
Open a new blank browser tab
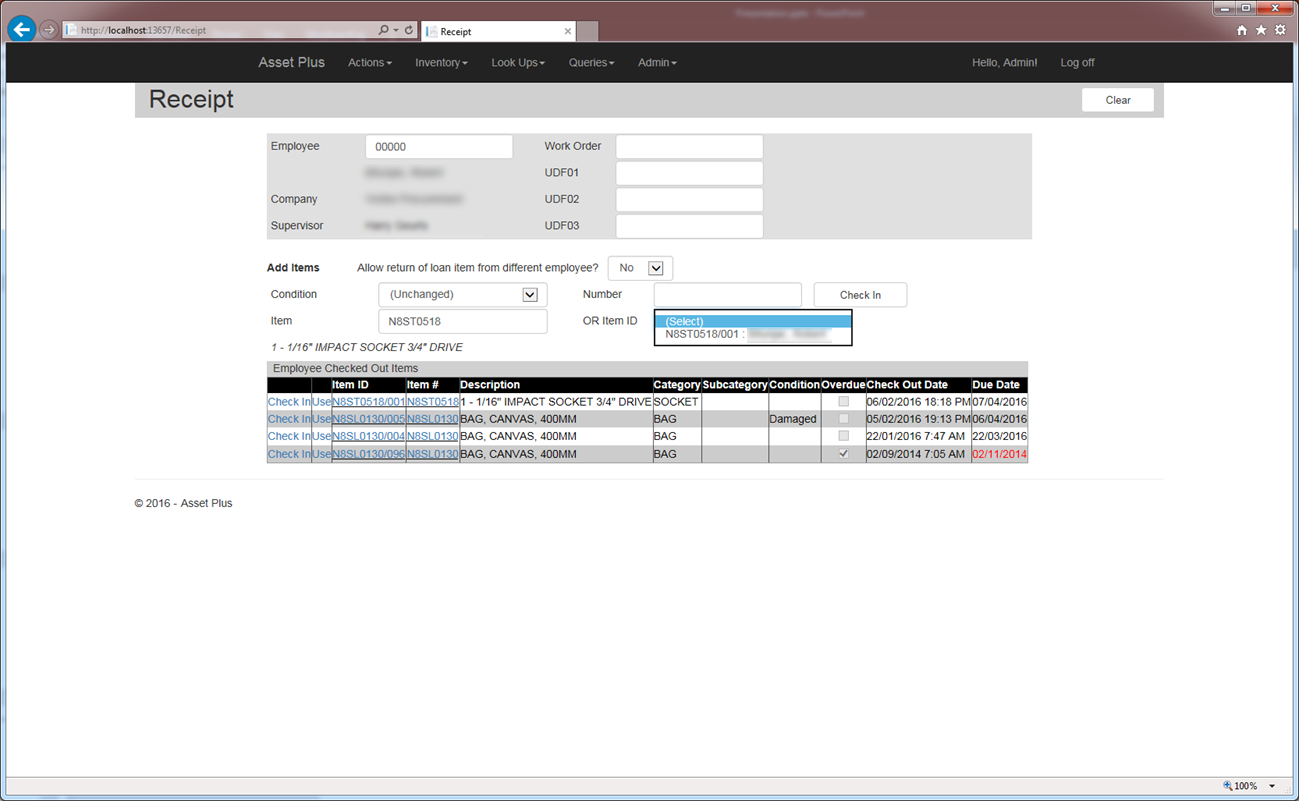coord(588,31)
